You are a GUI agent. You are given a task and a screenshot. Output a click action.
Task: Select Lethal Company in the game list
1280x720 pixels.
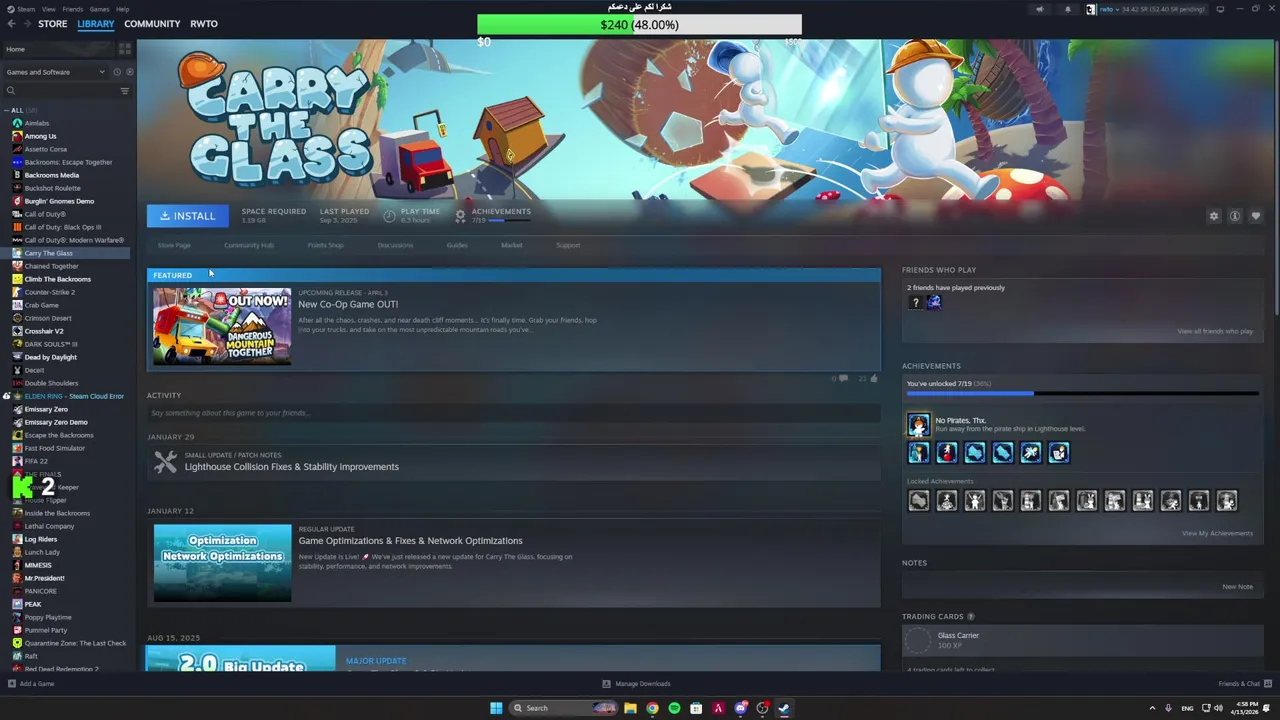49,526
